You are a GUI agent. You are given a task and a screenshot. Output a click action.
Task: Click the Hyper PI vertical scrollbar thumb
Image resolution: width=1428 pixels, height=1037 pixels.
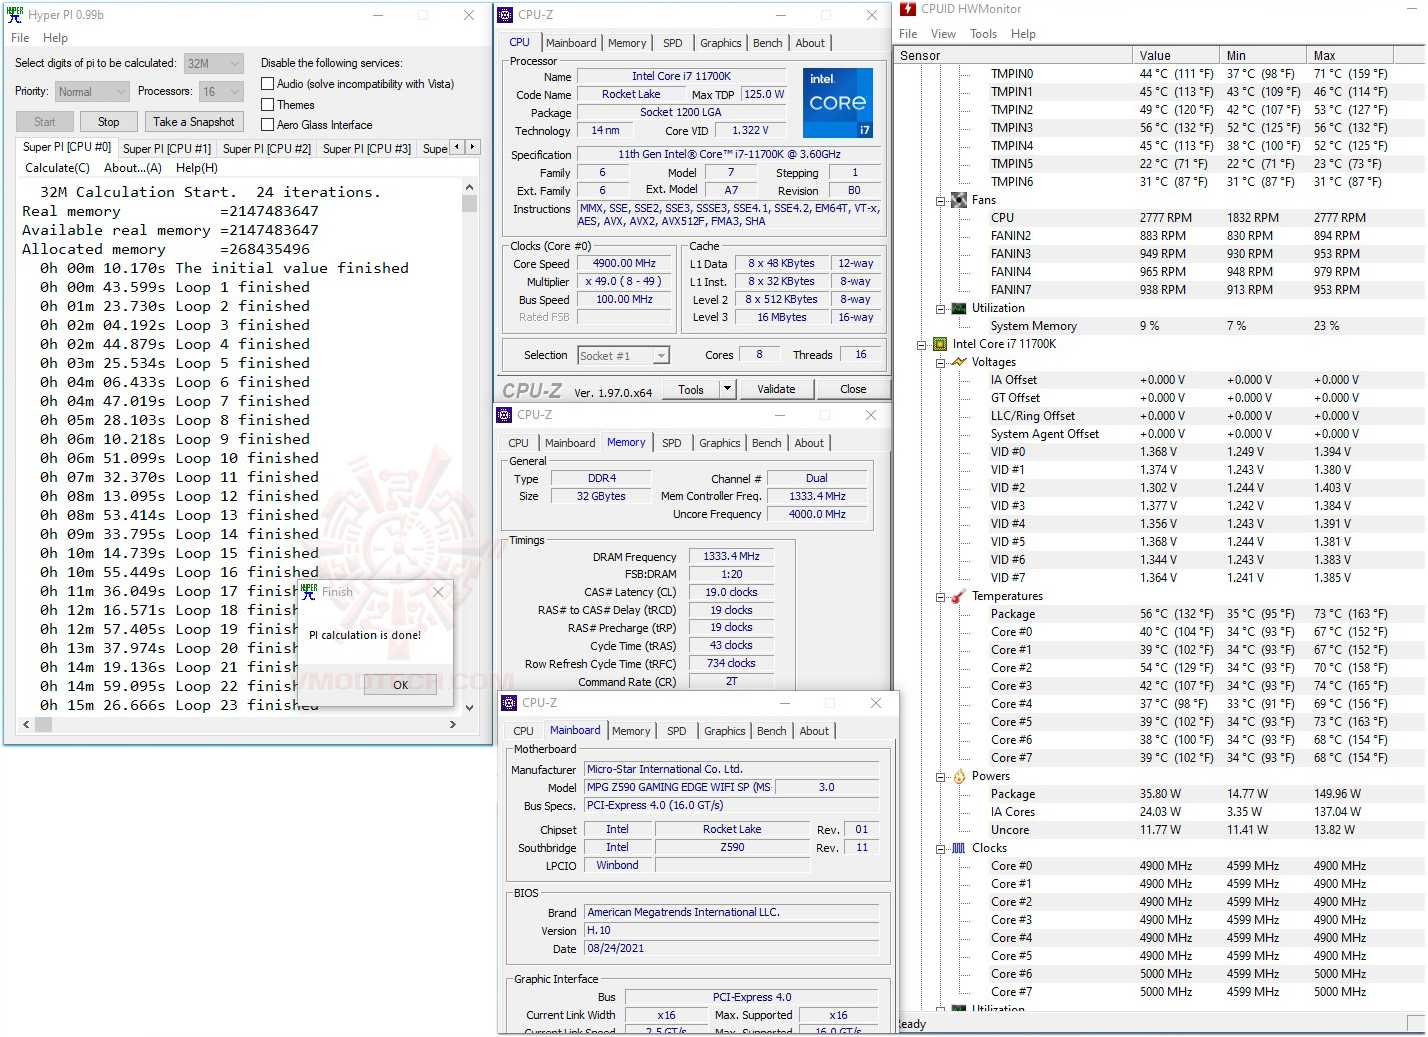pyautogui.click(x=470, y=203)
